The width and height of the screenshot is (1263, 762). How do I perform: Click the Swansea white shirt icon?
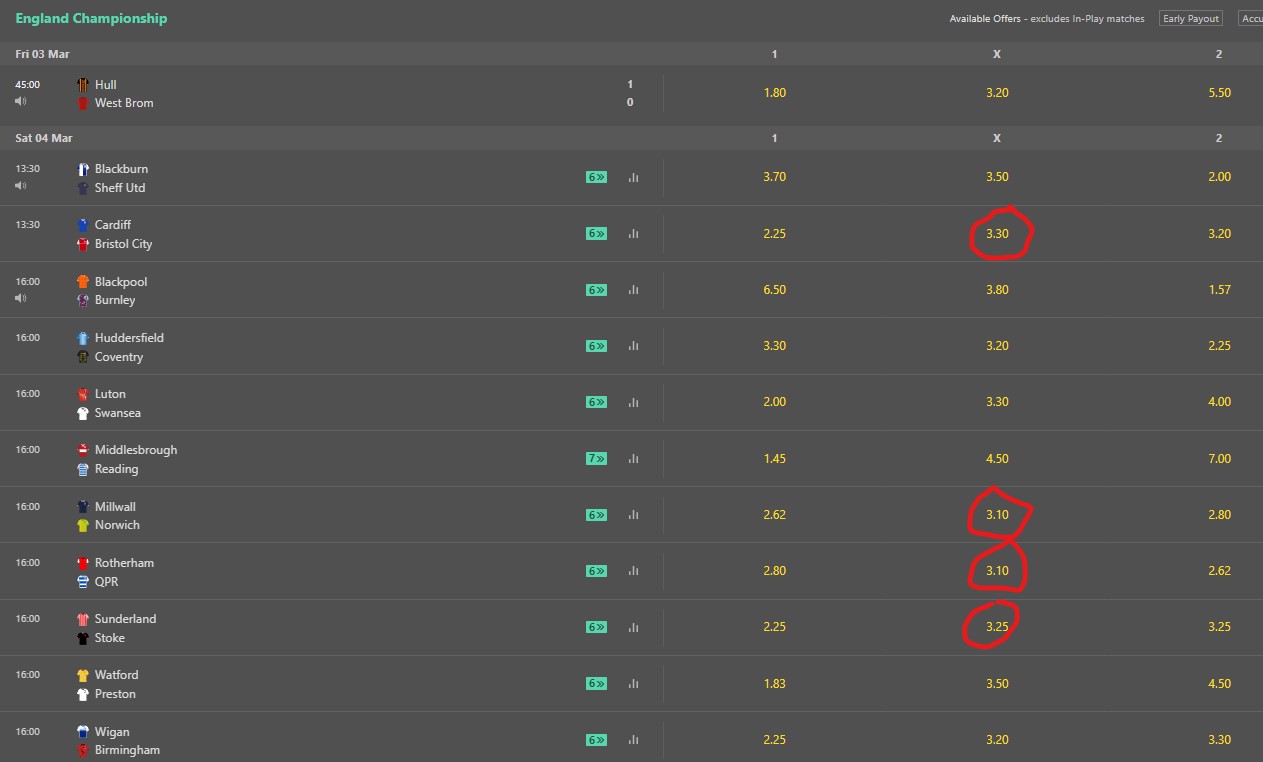click(x=83, y=413)
